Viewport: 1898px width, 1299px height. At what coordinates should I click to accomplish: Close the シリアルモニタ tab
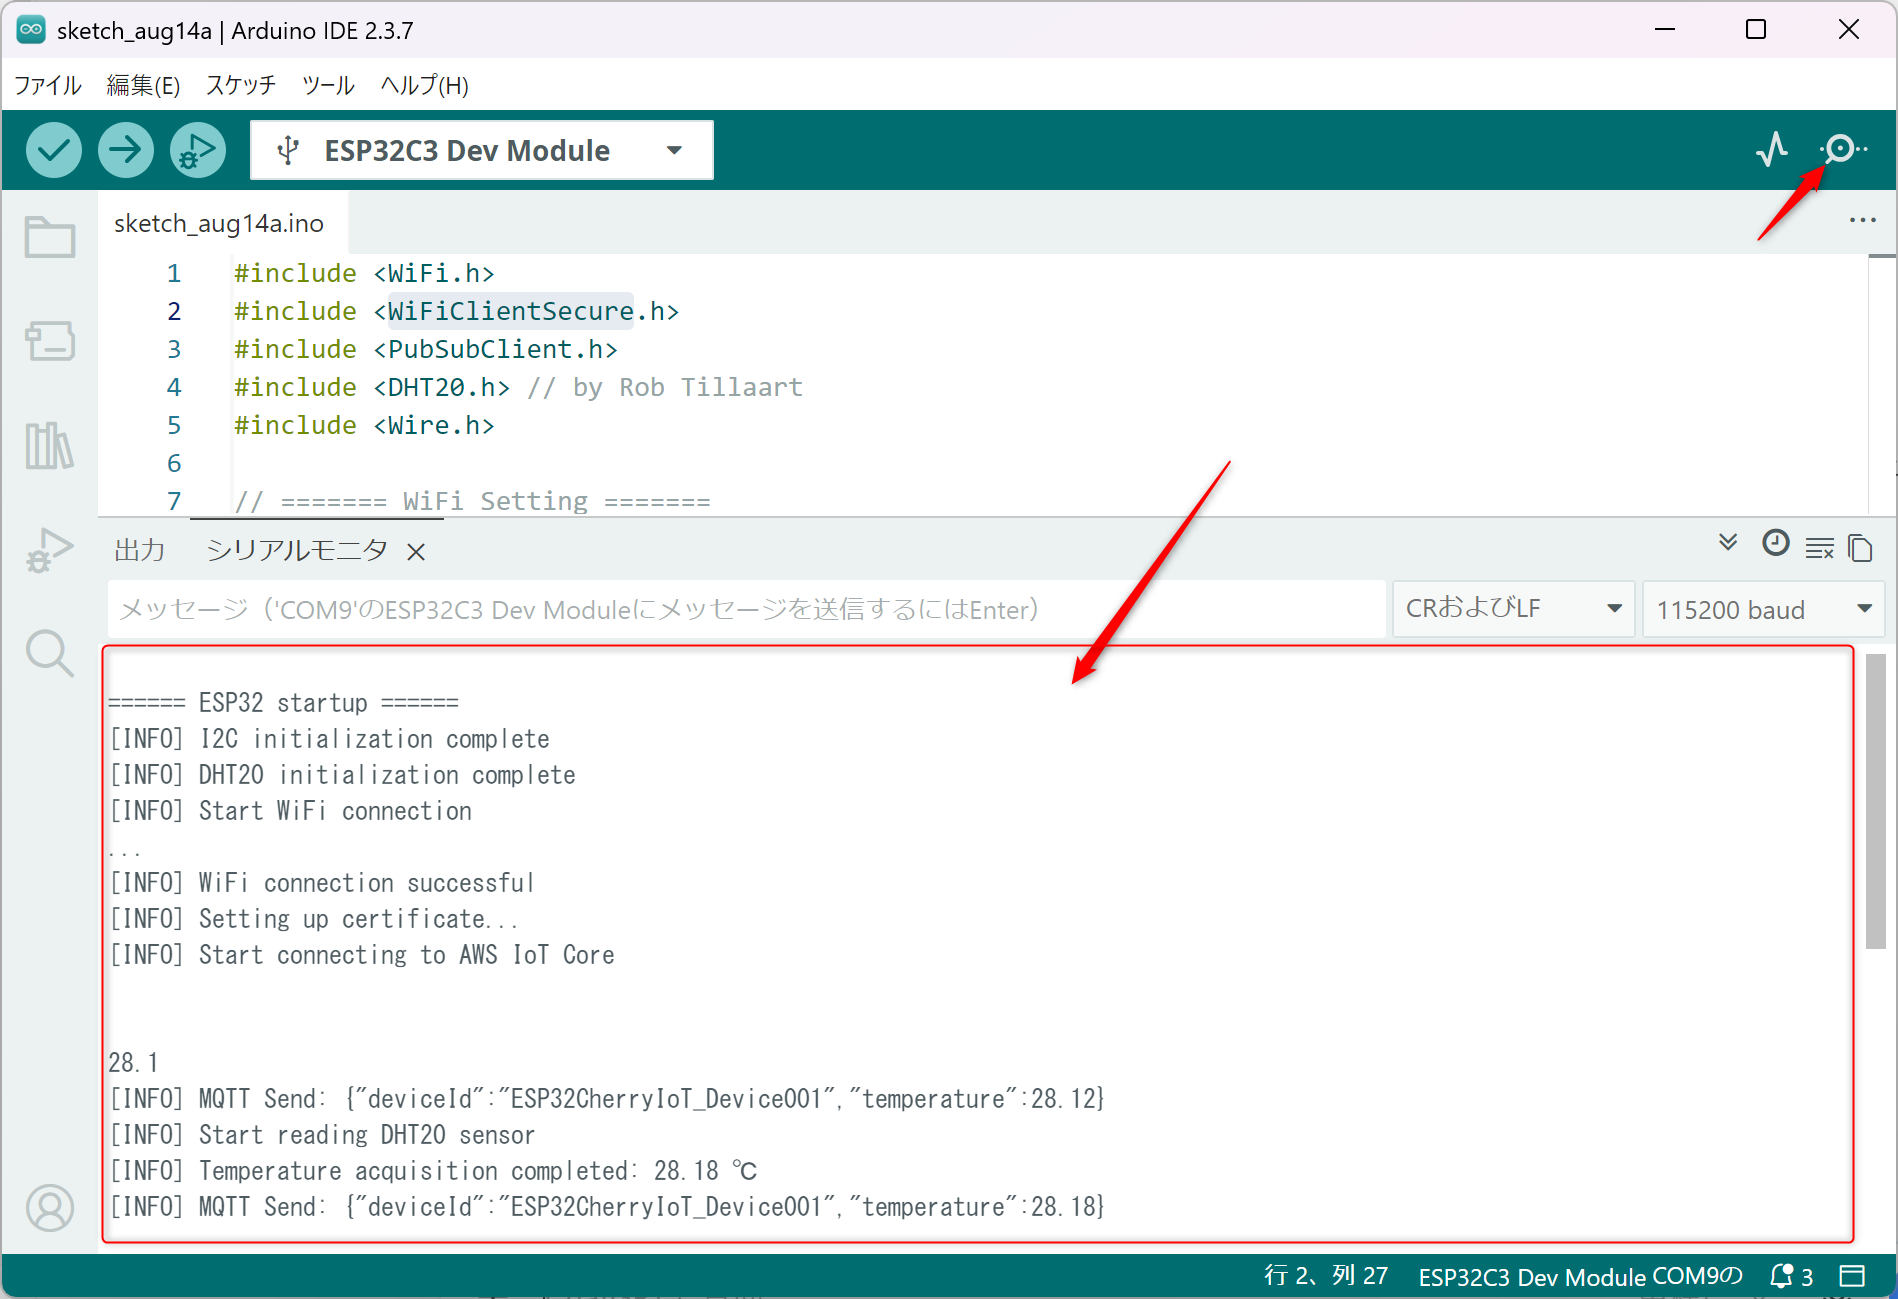[416, 551]
